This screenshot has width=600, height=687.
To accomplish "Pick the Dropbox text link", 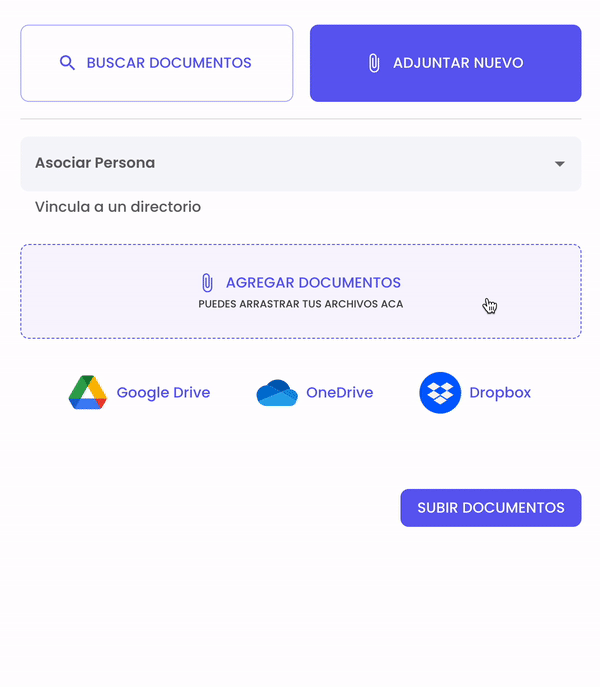I will (x=500, y=393).
